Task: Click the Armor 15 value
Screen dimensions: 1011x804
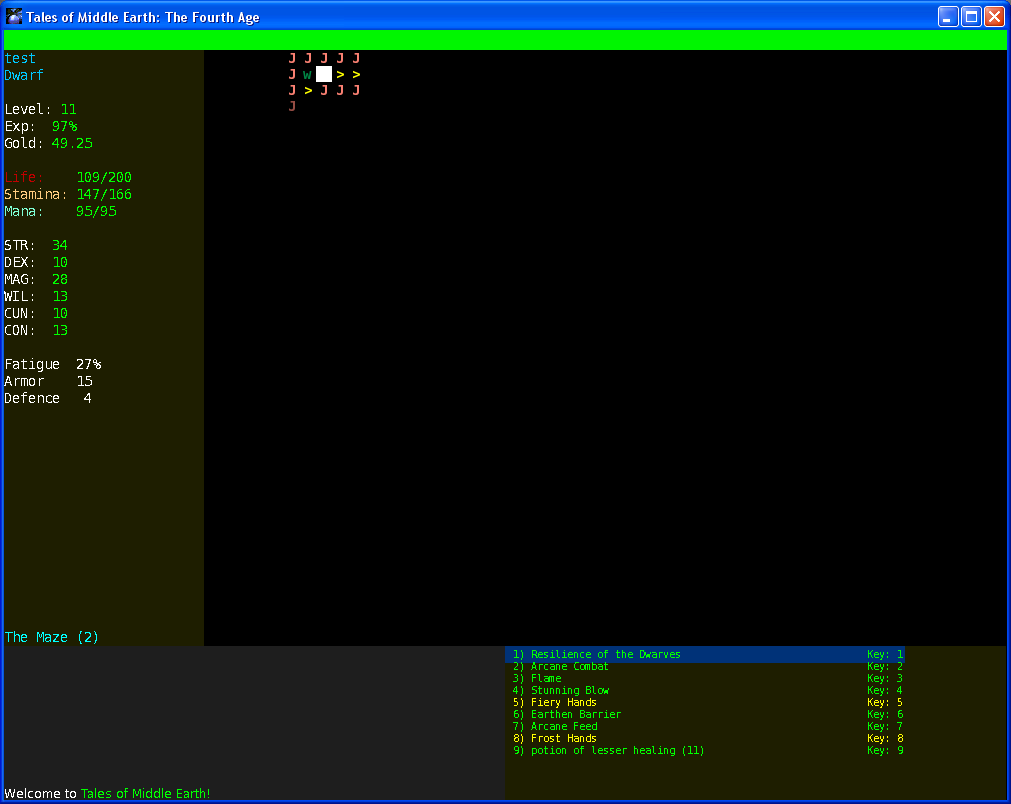Action: coord(84,381)
